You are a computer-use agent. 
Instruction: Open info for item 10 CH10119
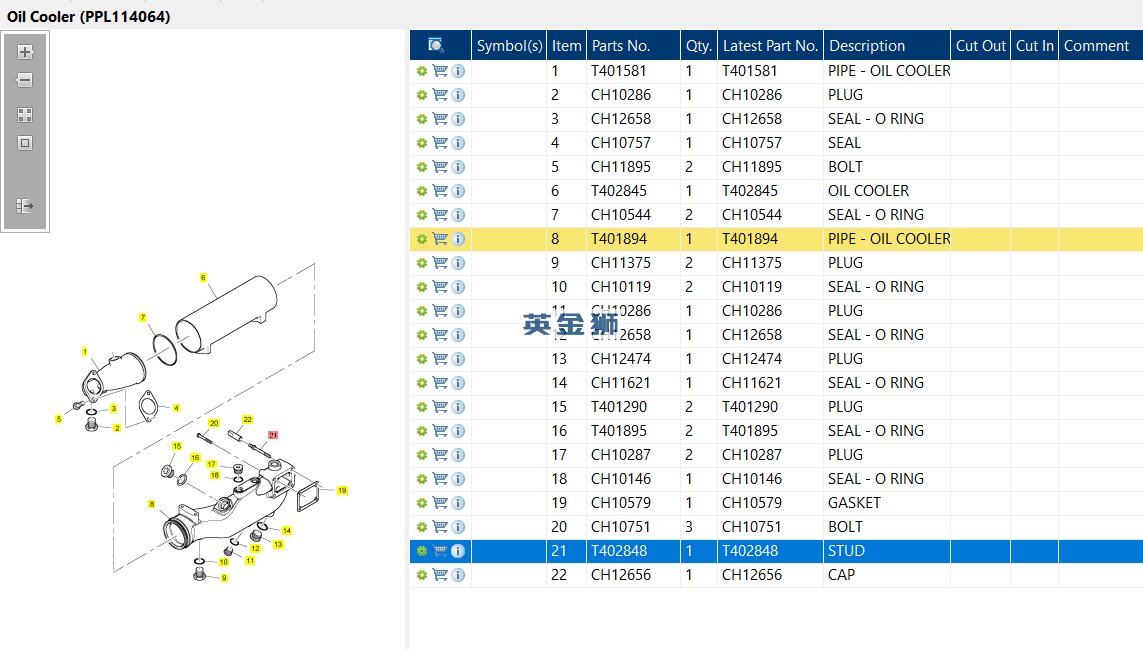pyautogui.click(x=458, y=287)
